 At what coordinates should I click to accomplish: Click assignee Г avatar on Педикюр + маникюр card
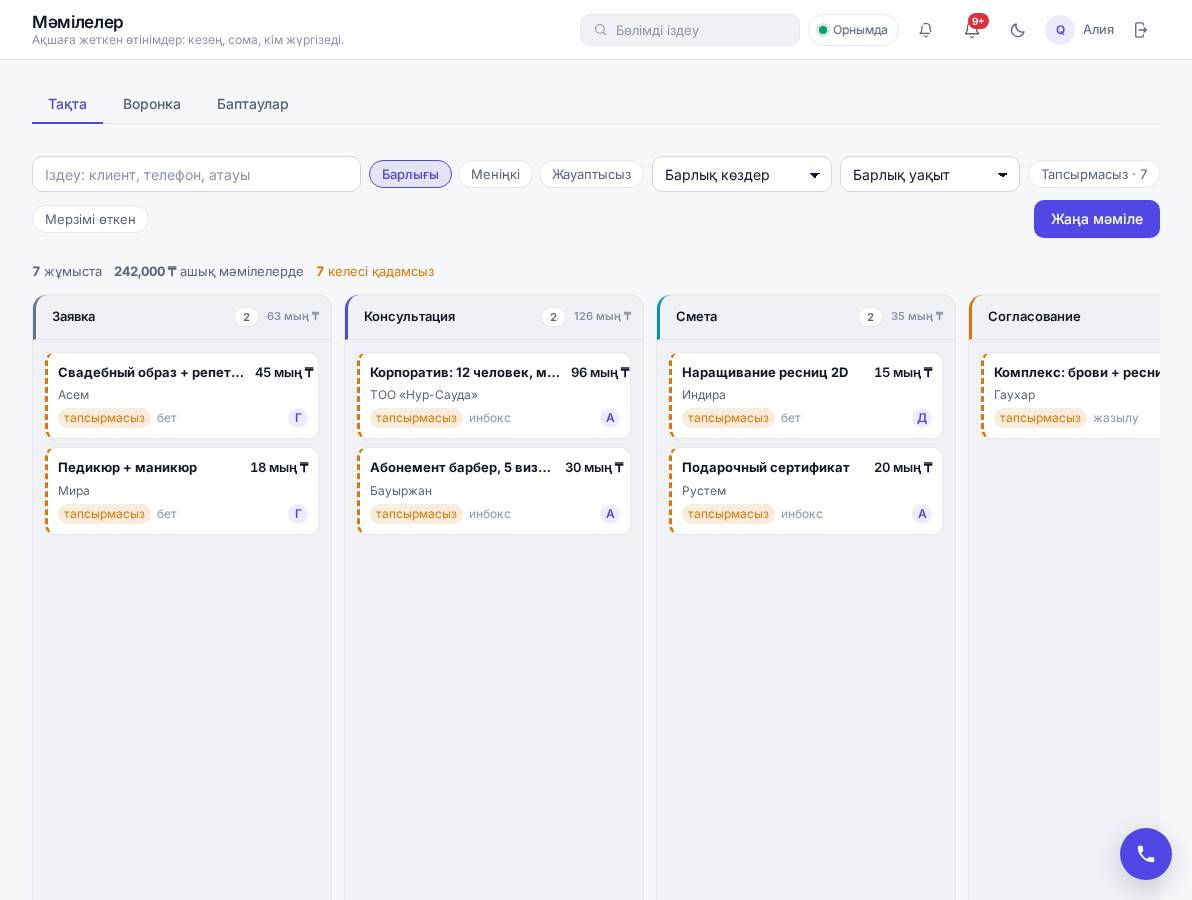pyautogui.click(x=298, y=514)
